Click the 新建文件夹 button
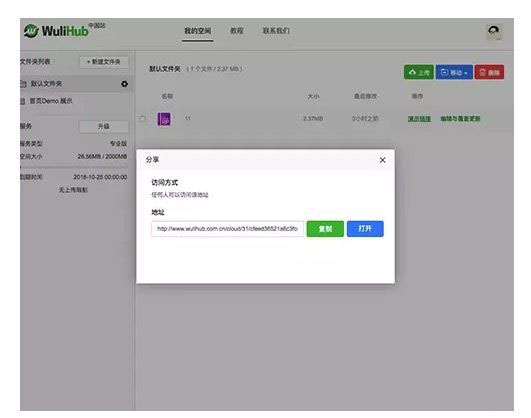The width and height of the screenshot is (531, 418). [104, 62]
